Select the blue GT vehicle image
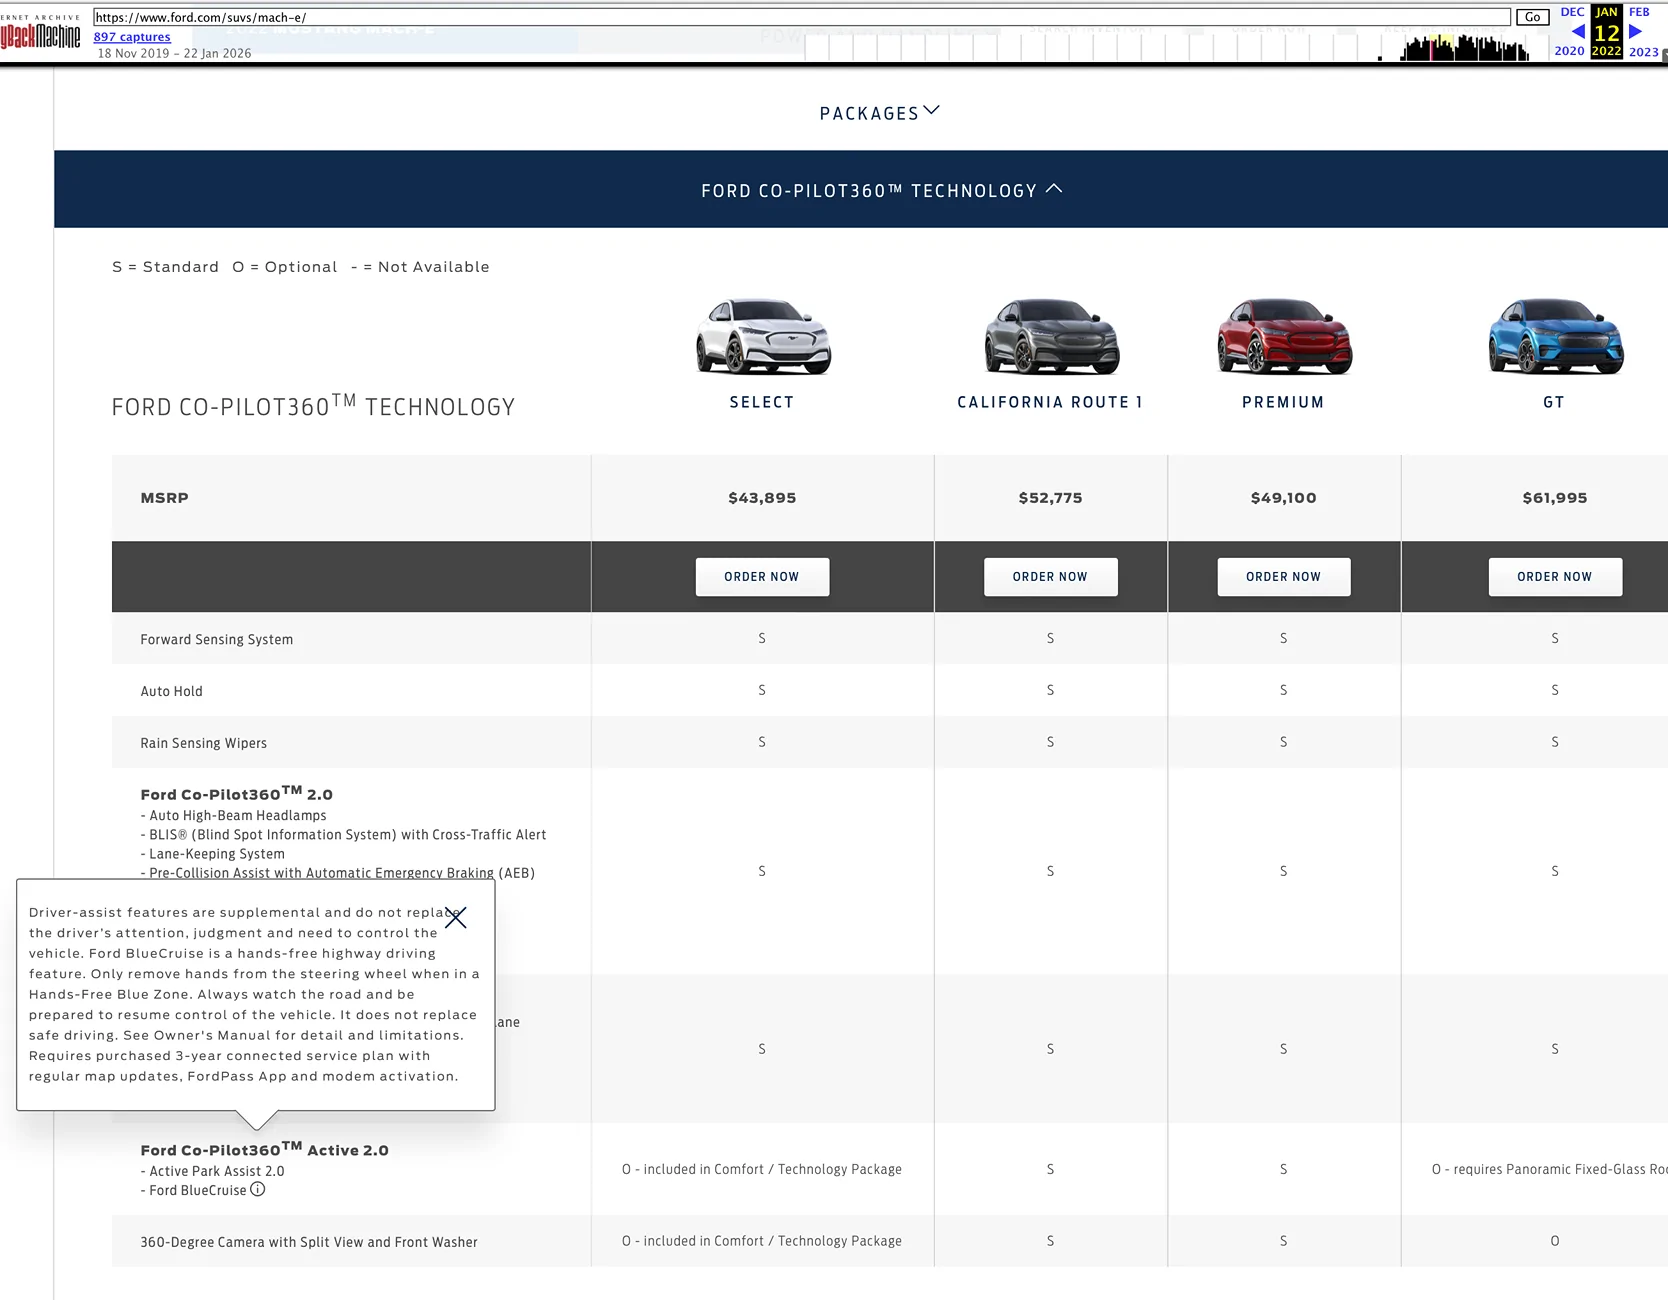 pyautogui.click(x=1555, y=337)
